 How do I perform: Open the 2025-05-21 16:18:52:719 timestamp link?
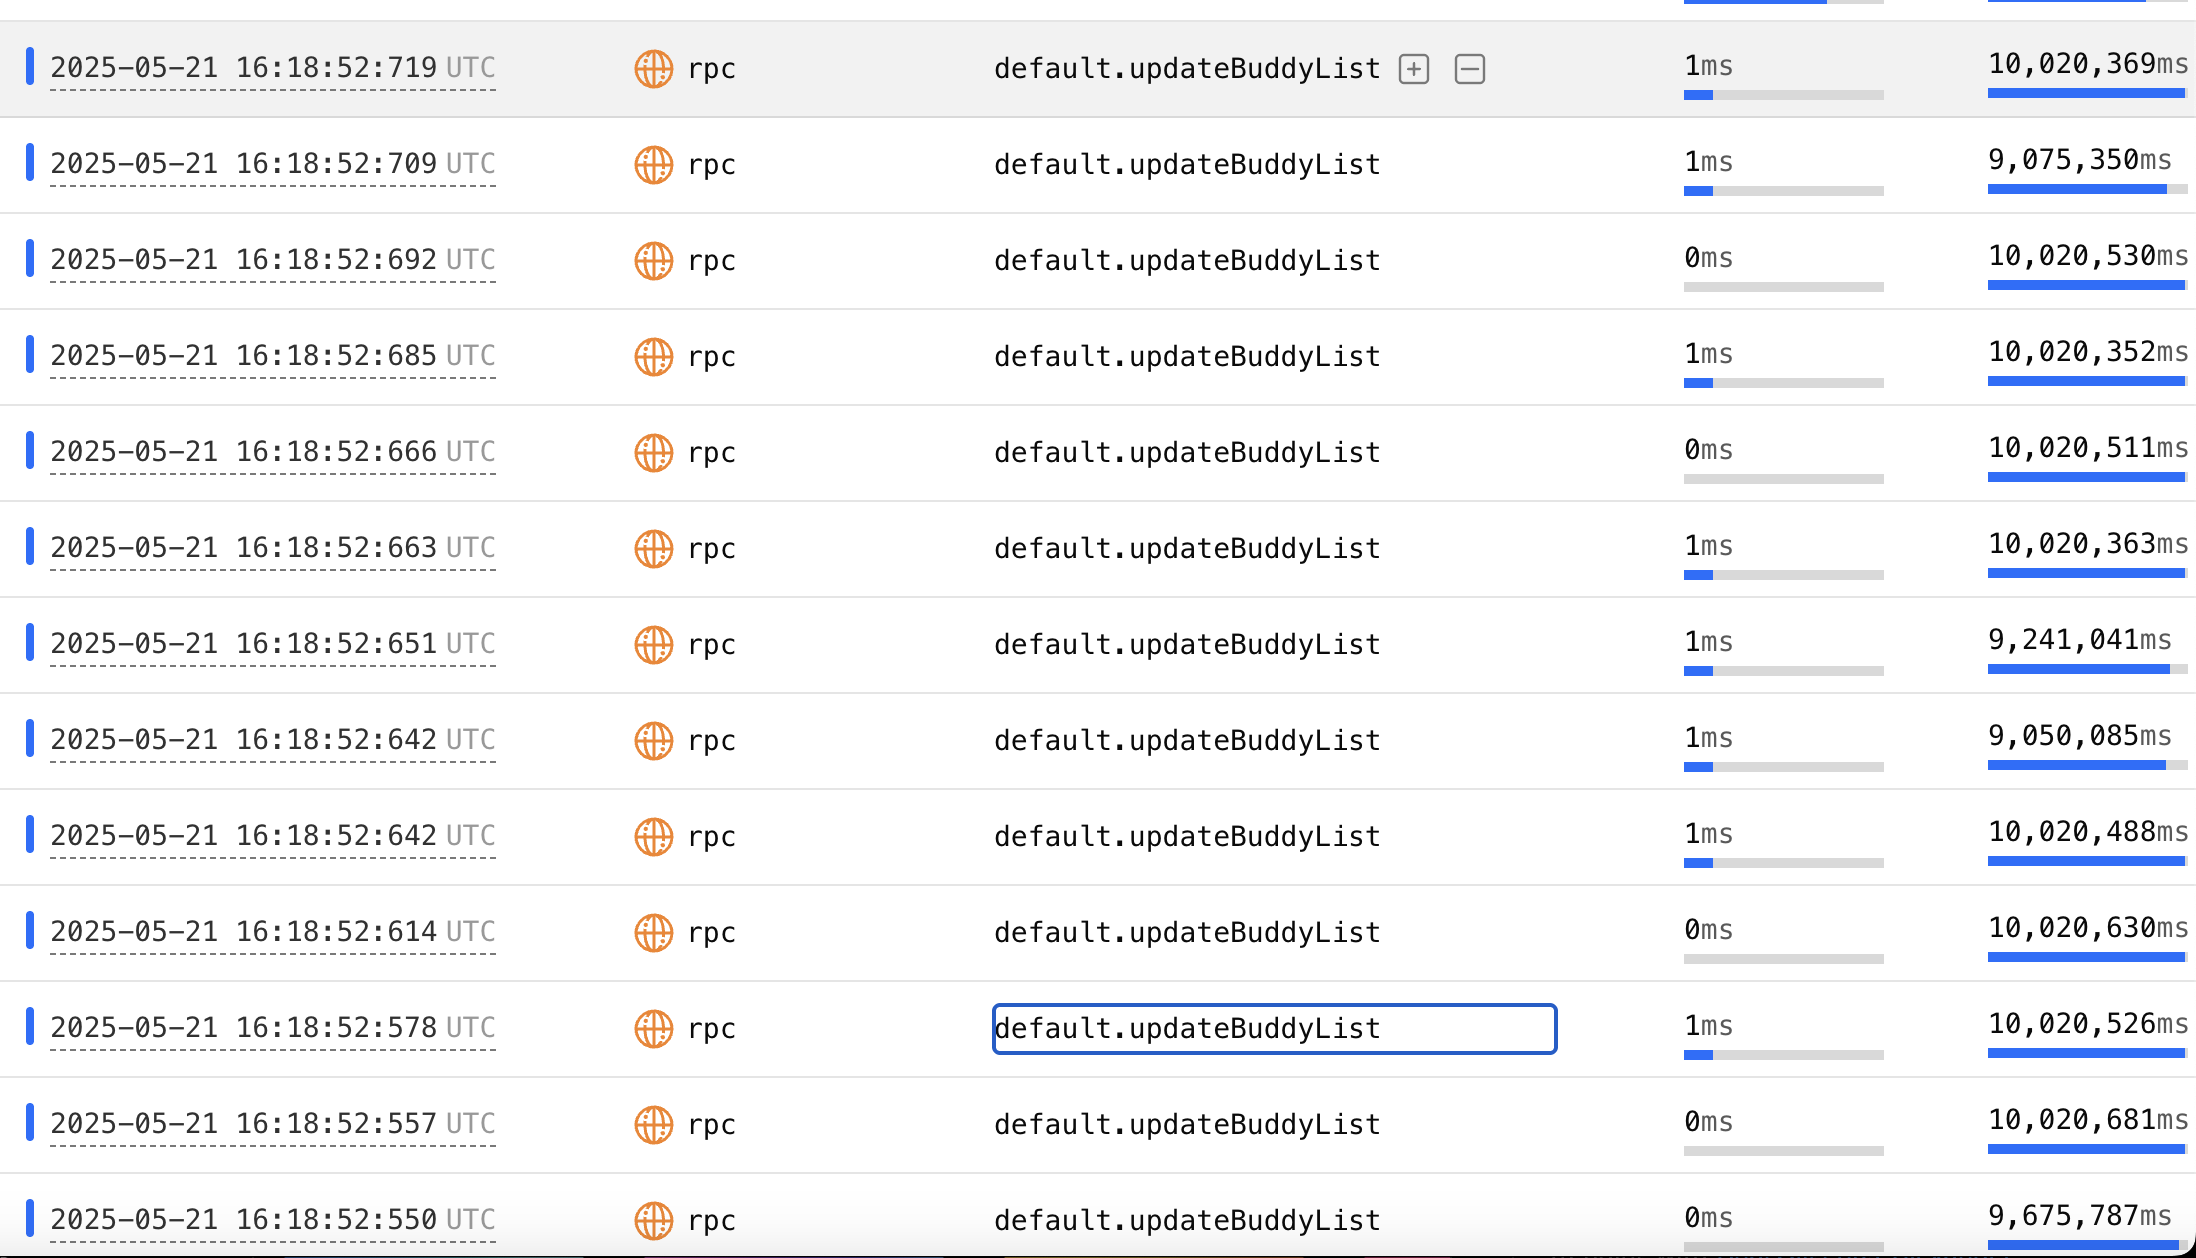[x=273, y=68]
